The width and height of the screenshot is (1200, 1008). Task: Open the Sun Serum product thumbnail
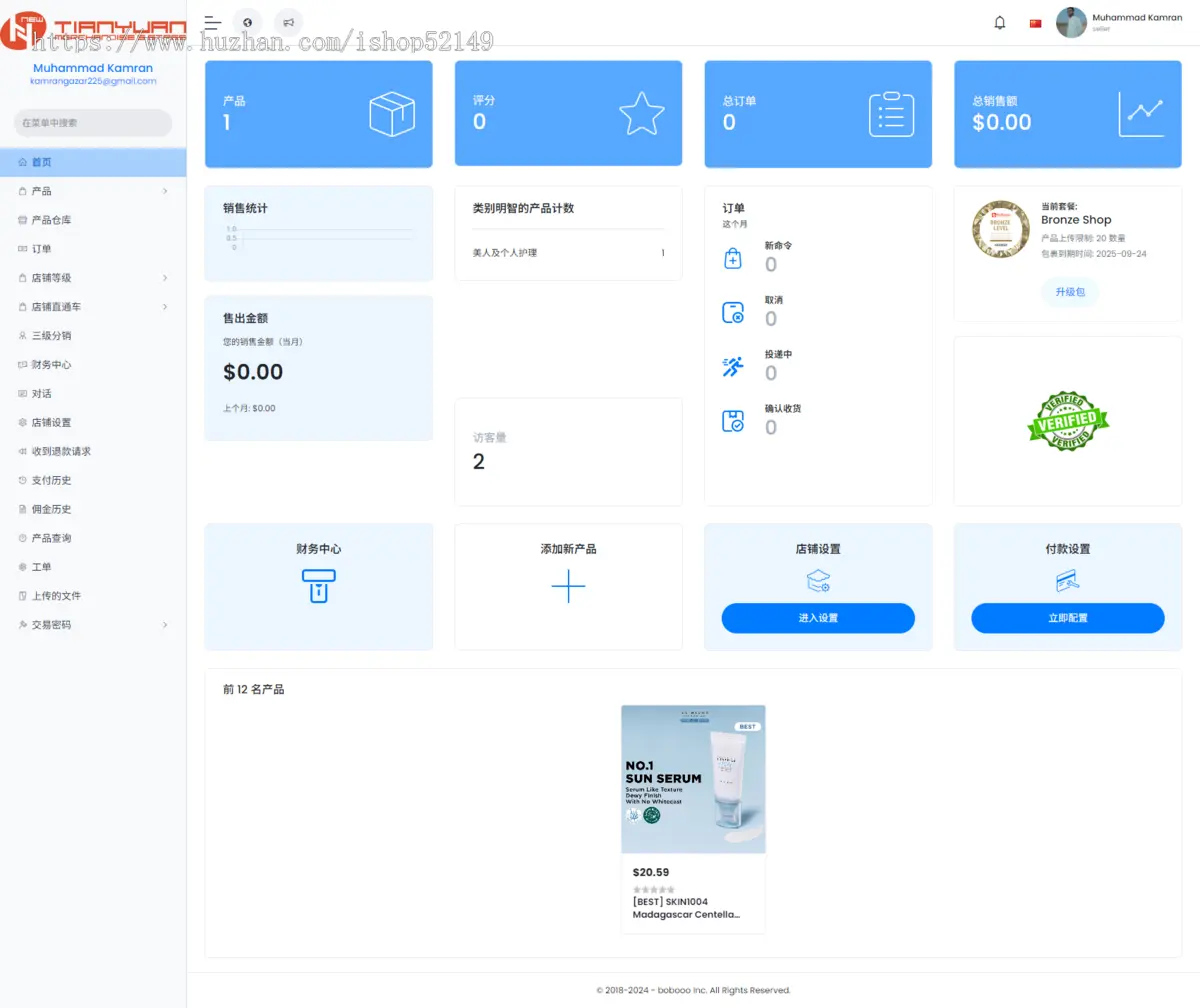point(693,779)
